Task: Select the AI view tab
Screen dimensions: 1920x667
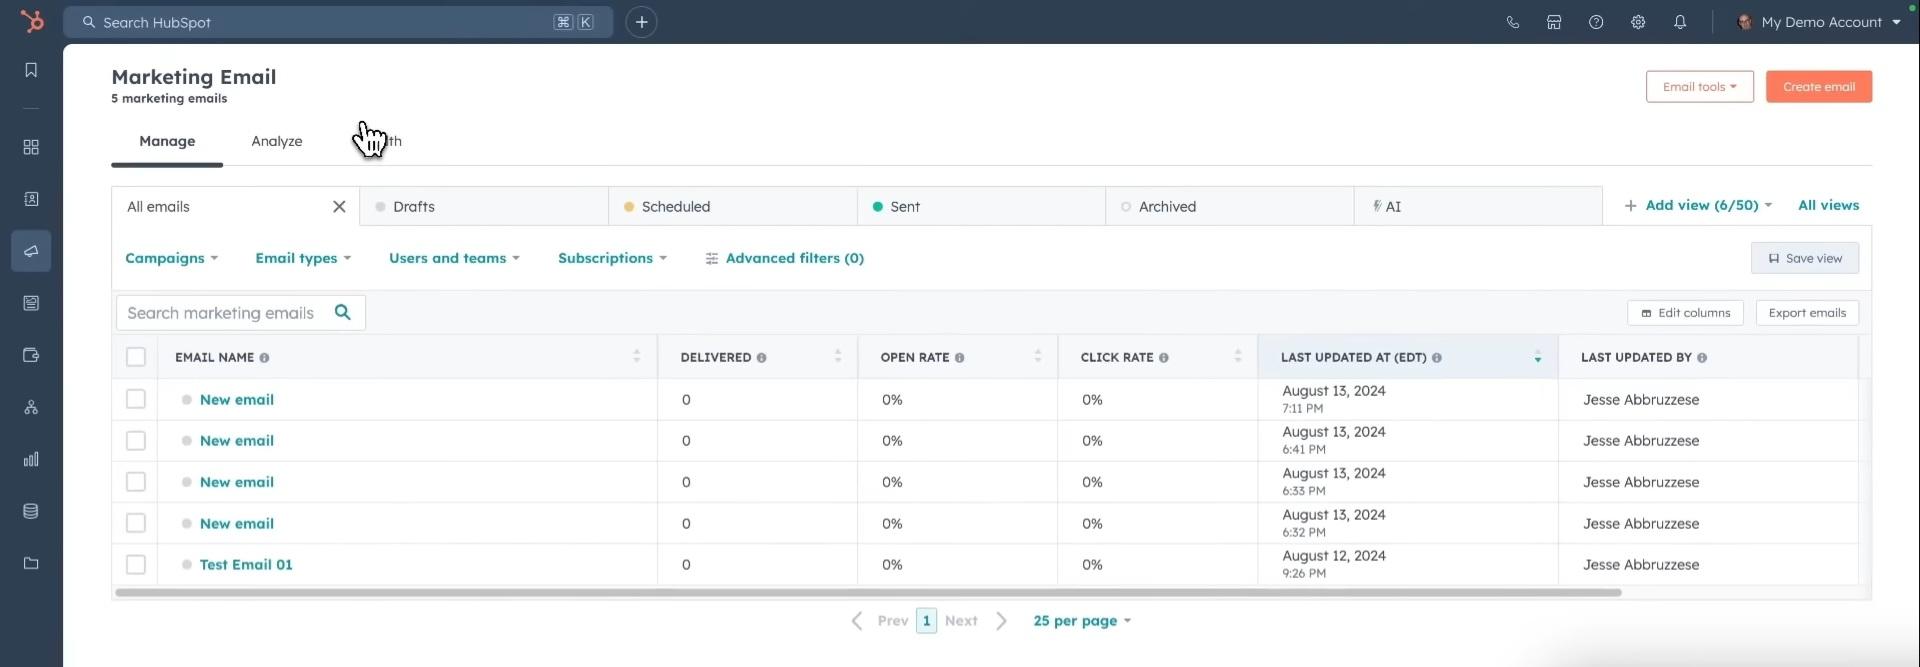Action: pos(1478,206)
